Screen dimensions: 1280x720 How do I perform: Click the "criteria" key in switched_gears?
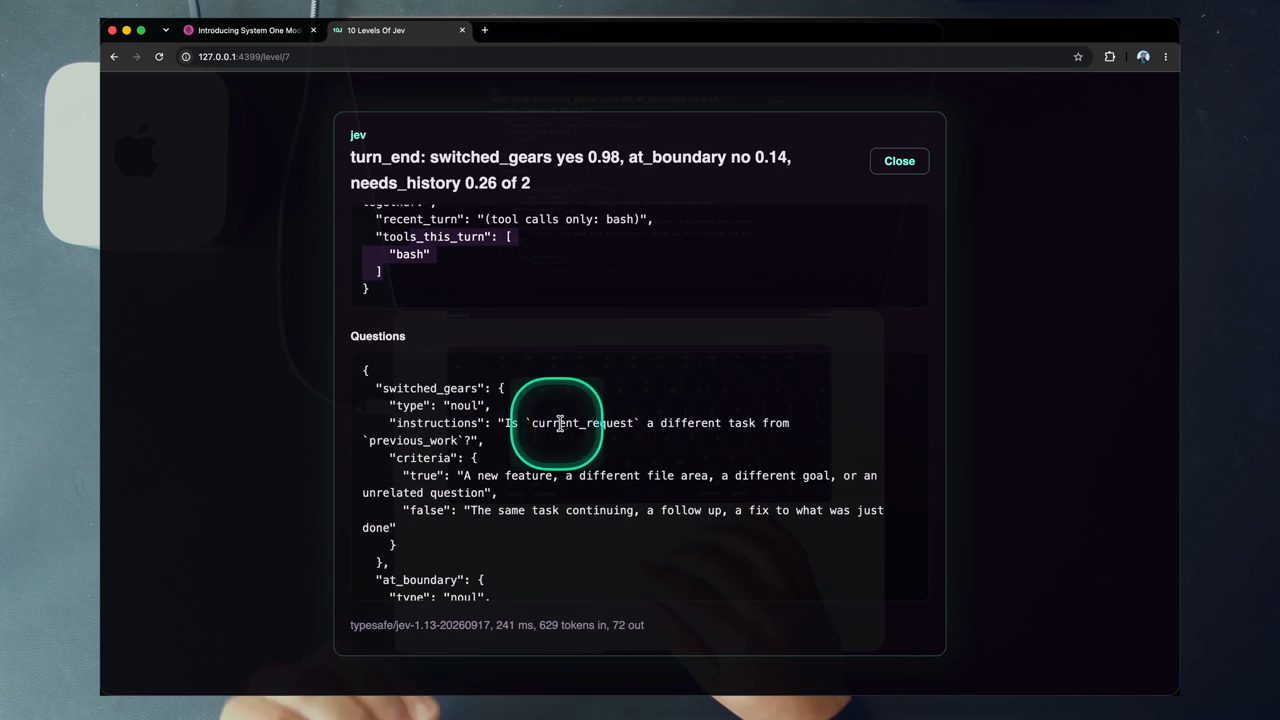point(423,458)
